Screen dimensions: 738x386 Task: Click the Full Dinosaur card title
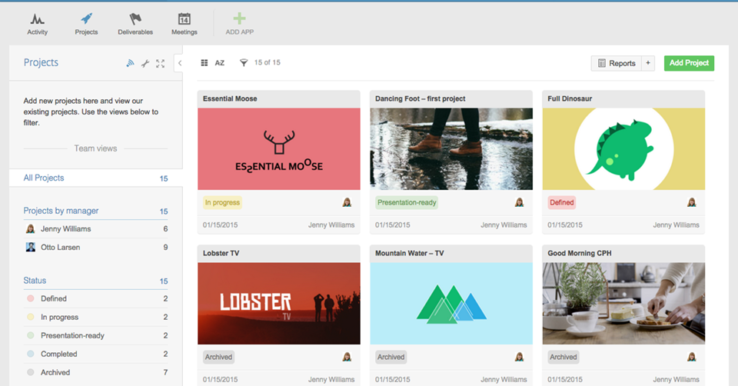[570, 98]
